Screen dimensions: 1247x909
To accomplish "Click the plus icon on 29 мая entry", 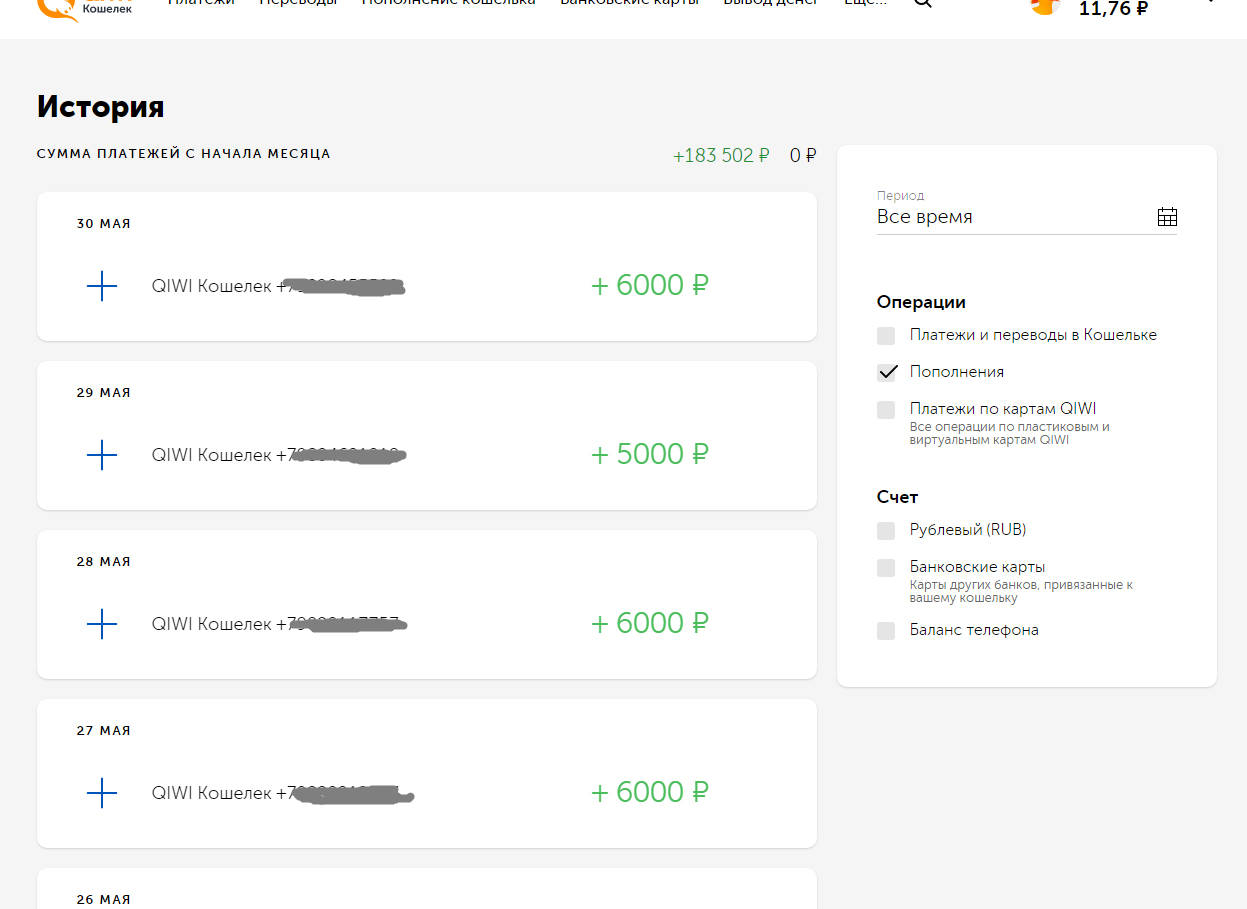I will click(102, 456).
